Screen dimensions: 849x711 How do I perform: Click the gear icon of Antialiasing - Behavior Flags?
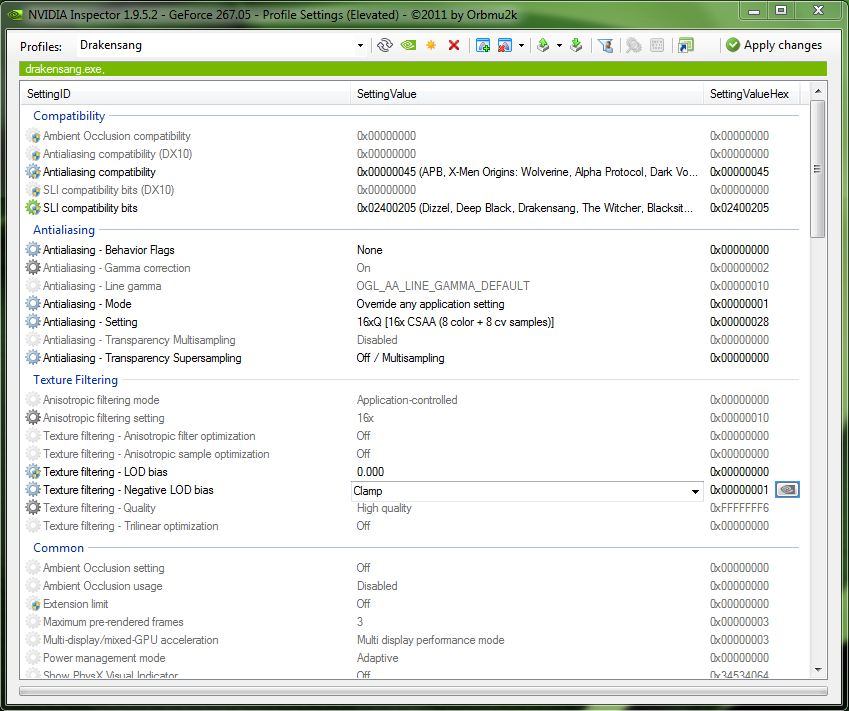click(33, 250)
